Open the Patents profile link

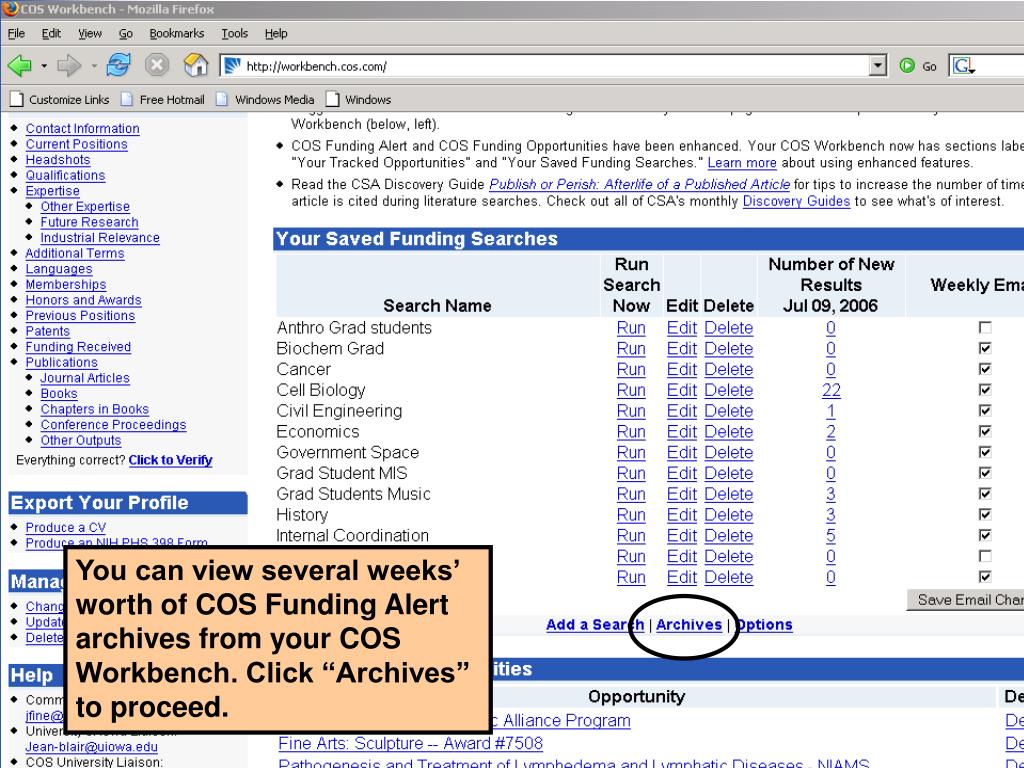(48, 331)
